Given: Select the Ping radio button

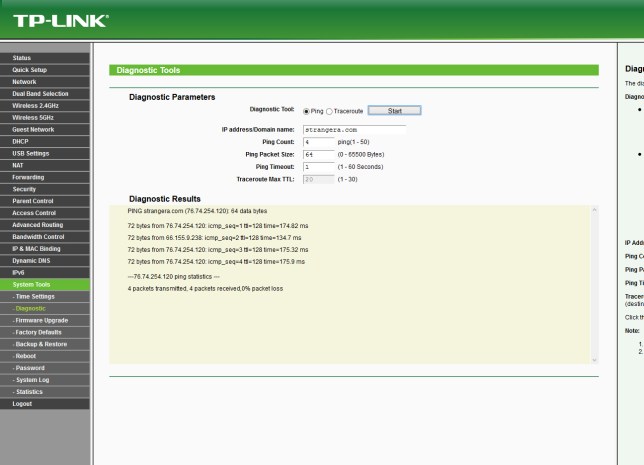Looking at the screenshot, I should click(307, 110).
